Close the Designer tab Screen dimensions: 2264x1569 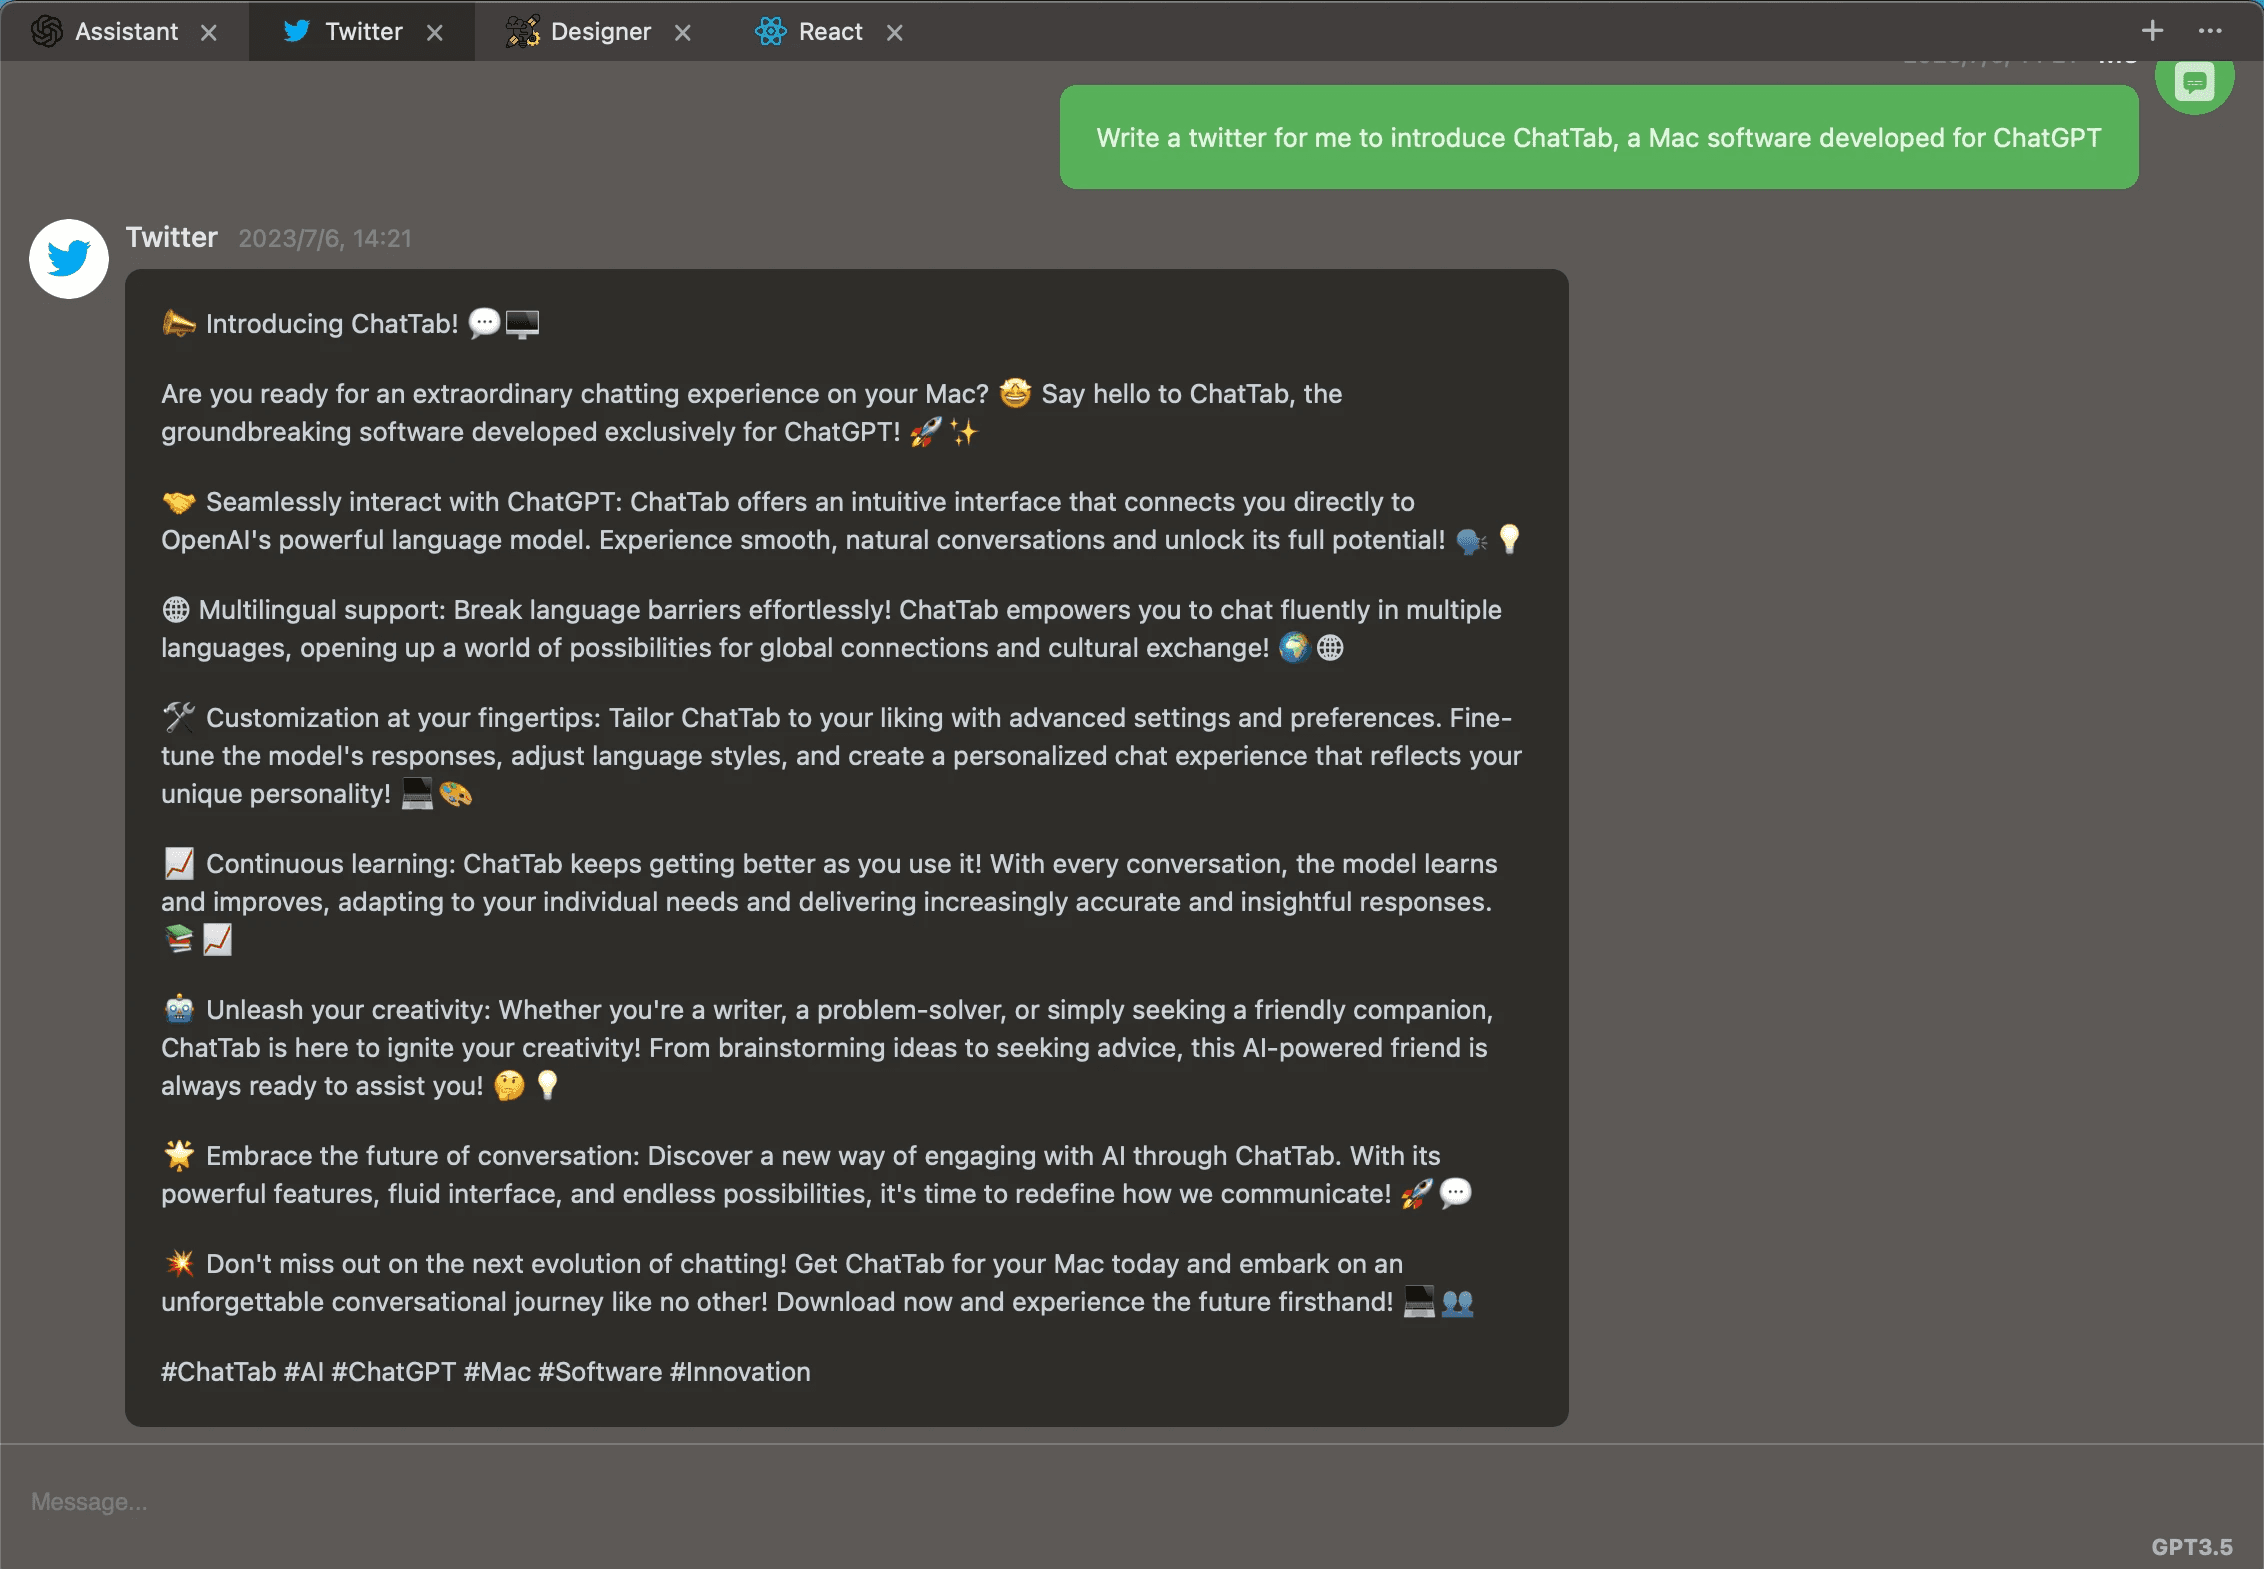point(683,33)
